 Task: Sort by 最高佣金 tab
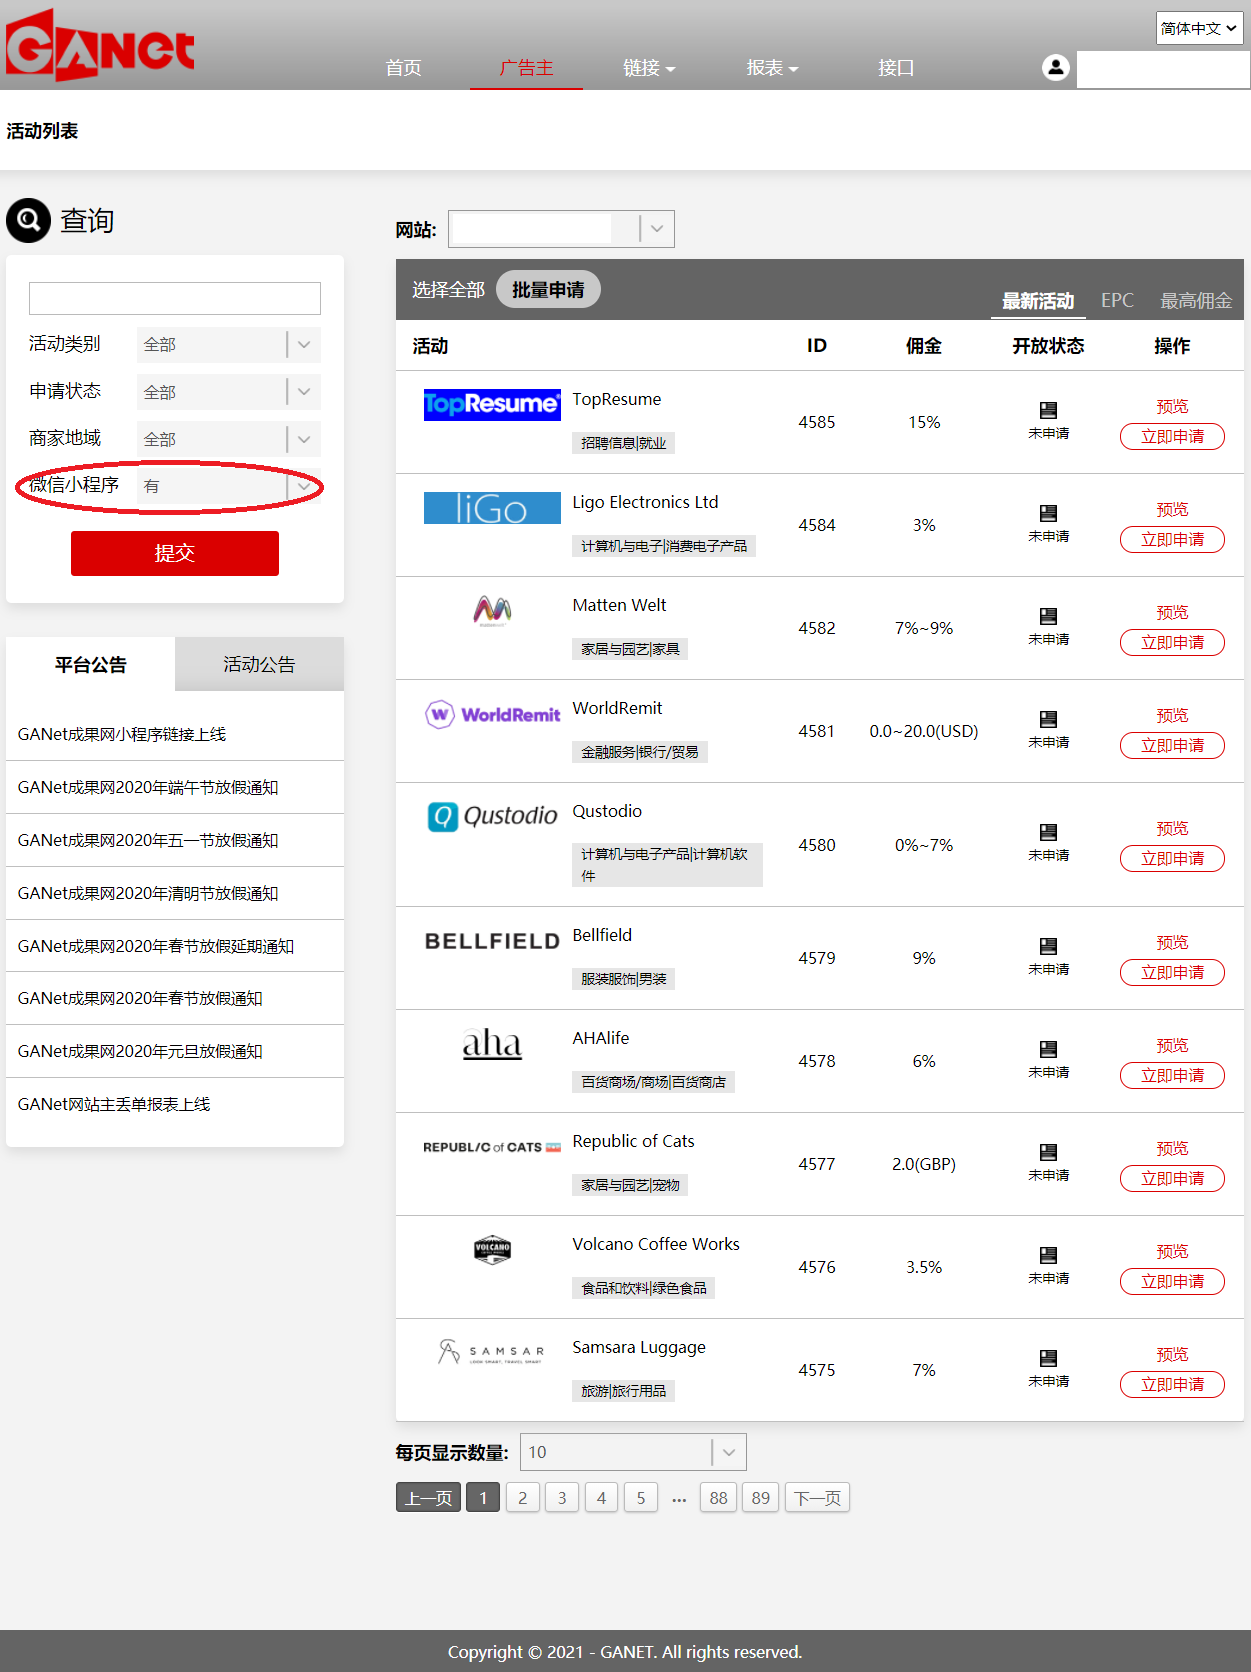pos(1196,301)
